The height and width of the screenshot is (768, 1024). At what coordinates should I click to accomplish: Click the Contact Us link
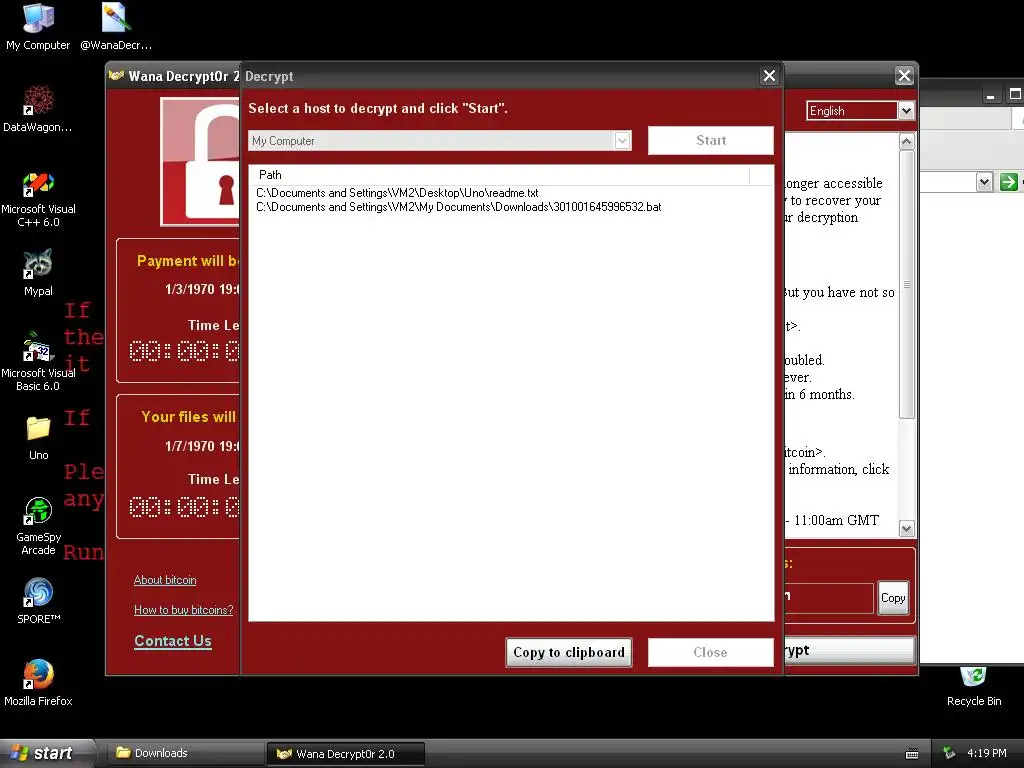click(173, 641)
